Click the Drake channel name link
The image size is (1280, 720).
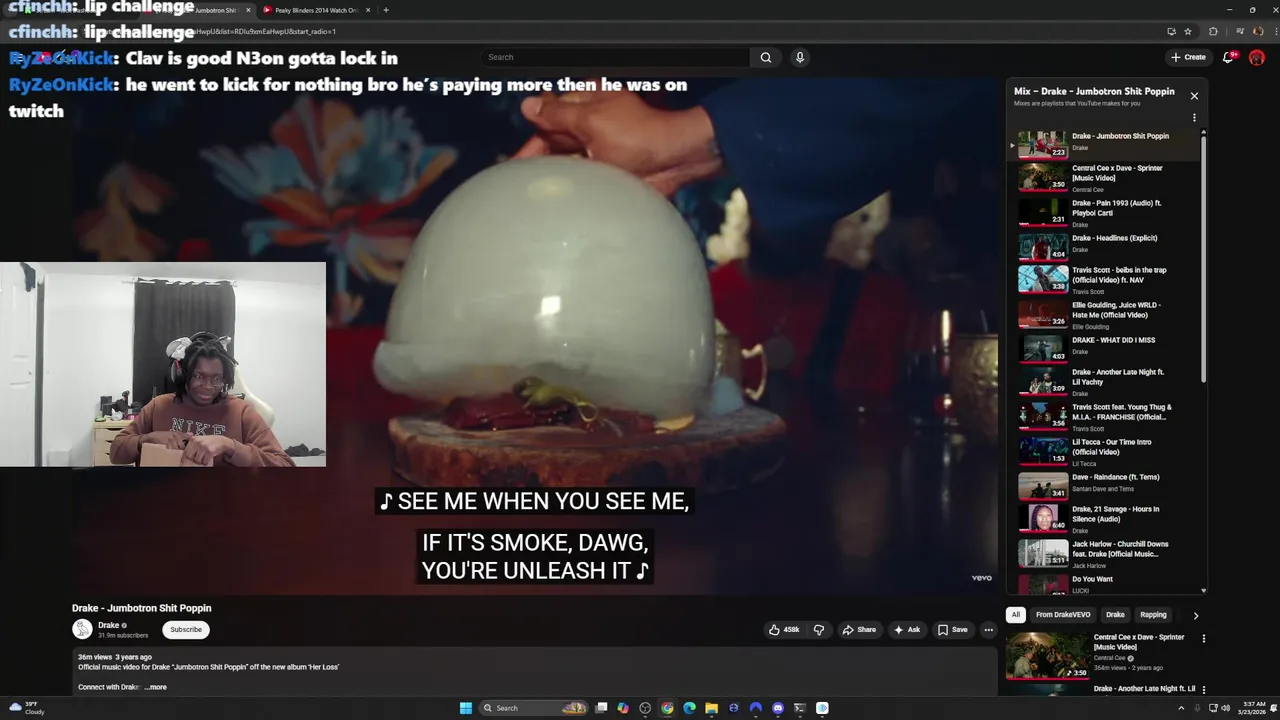pyautogui.click(x=108, y=625)
